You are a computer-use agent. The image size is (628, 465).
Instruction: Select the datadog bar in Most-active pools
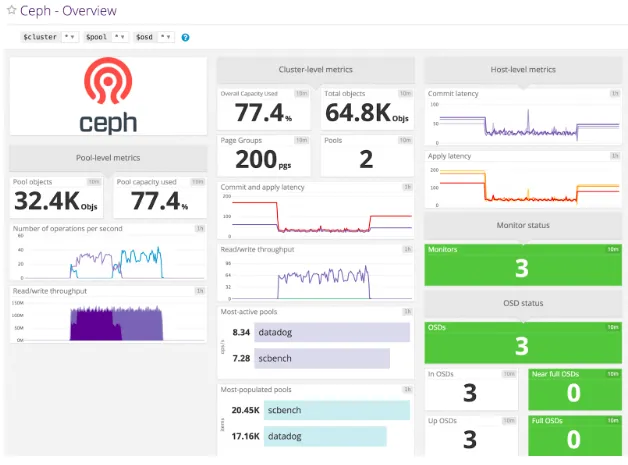(332, 332)
